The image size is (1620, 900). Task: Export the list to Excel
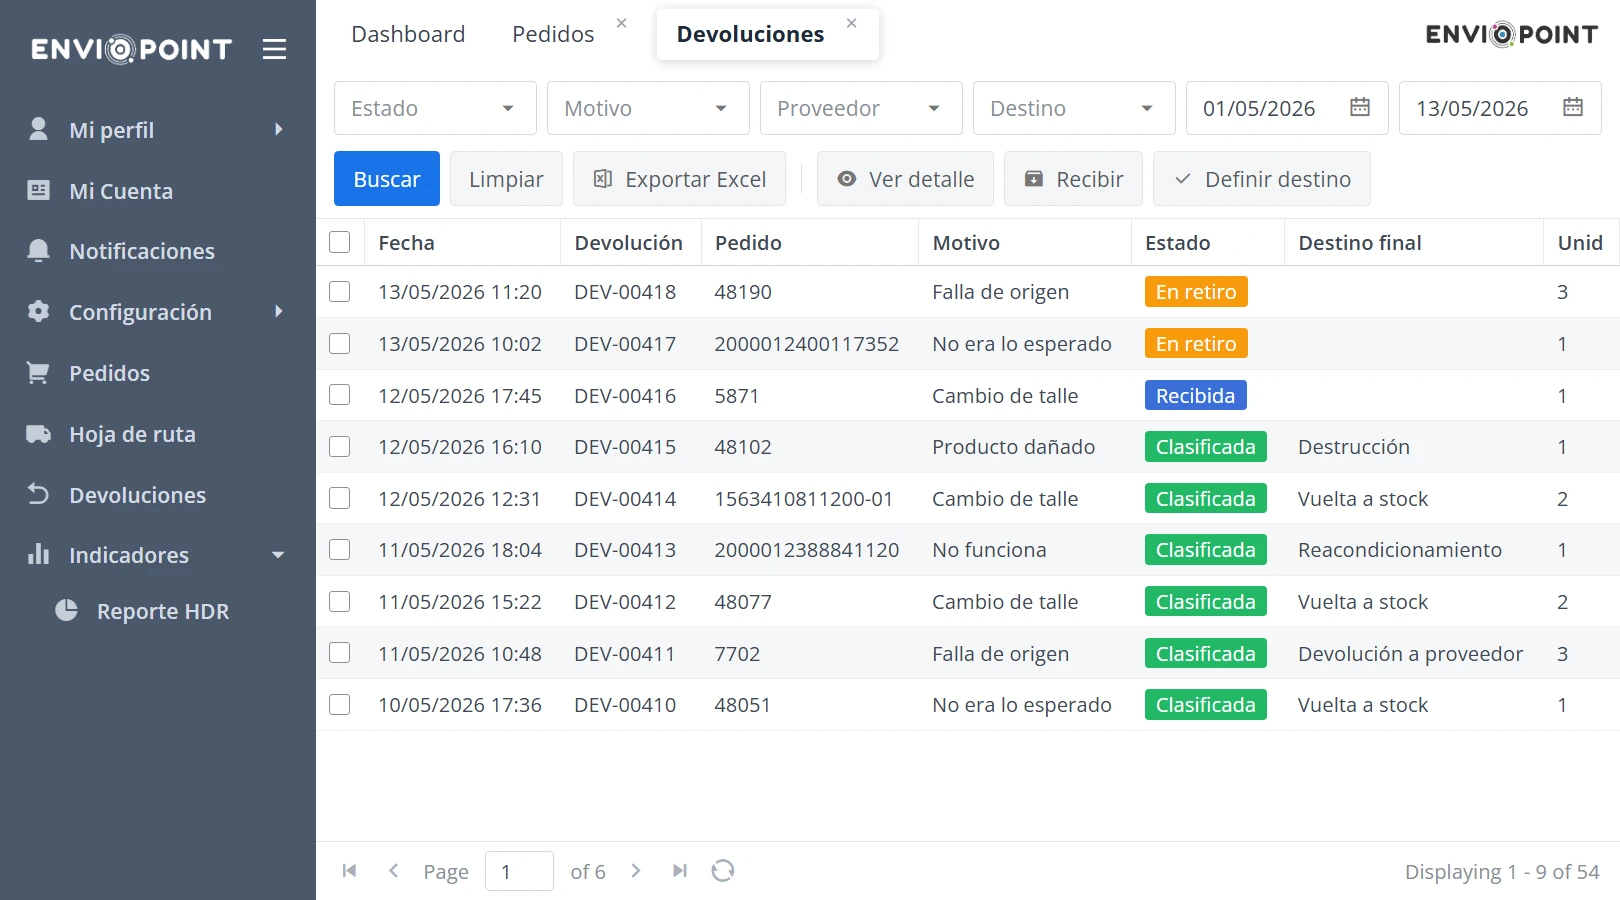coord(679,179)
